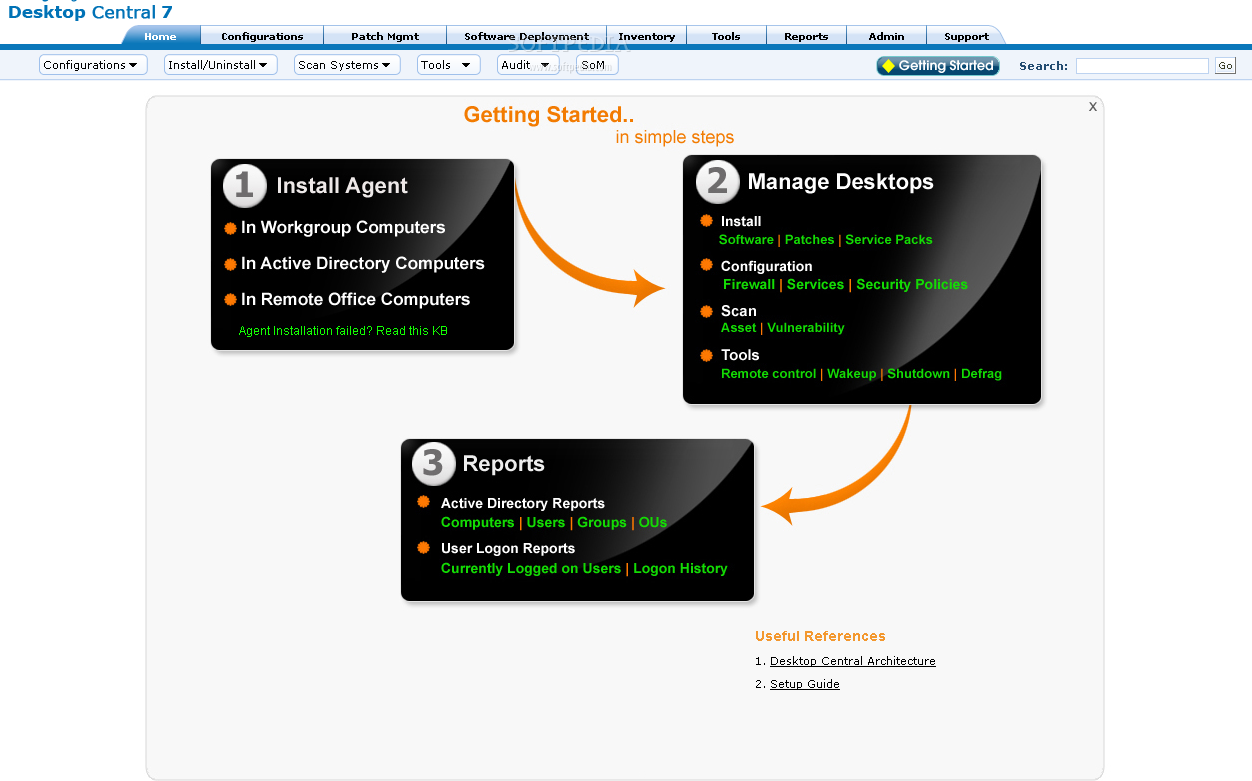1252x781 pixels.
Task: Click the Go search button
Action: tap(1225, 66)
